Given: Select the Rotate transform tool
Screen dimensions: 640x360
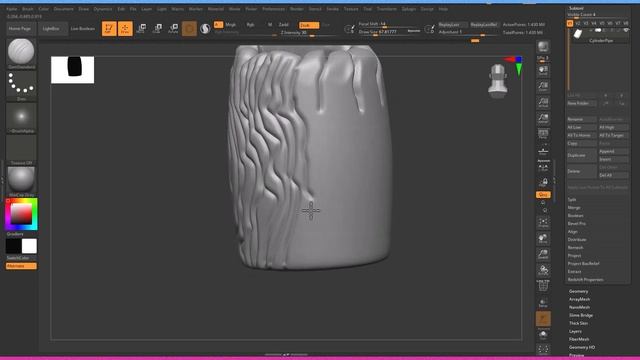Looking at the screenshot, I should click(x=173, y=29).
